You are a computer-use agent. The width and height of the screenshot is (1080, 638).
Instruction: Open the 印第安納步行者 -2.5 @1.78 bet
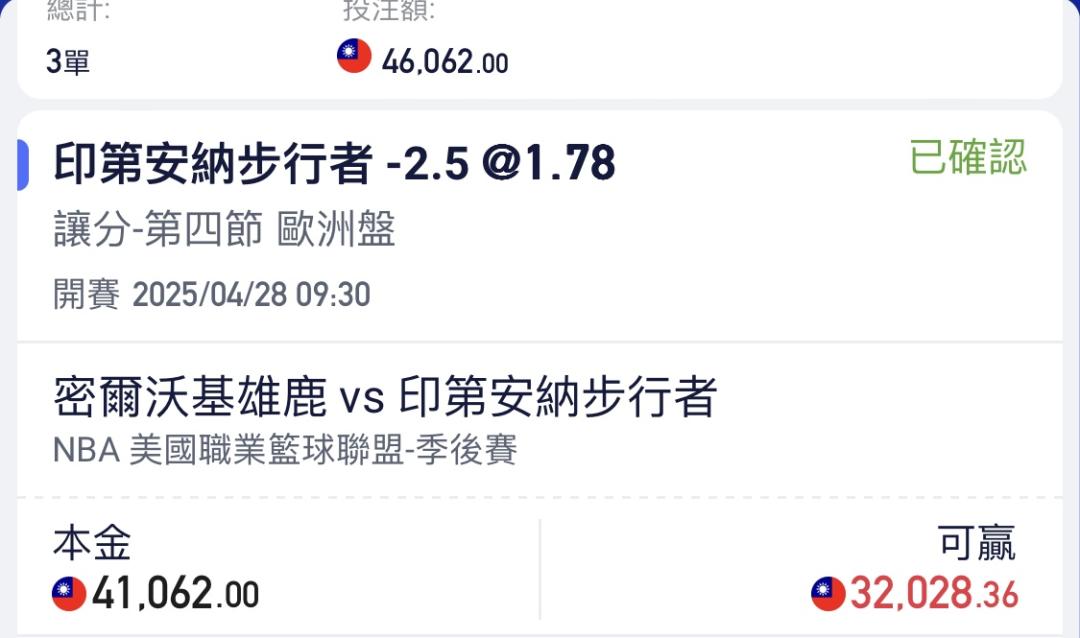(334, 164)
